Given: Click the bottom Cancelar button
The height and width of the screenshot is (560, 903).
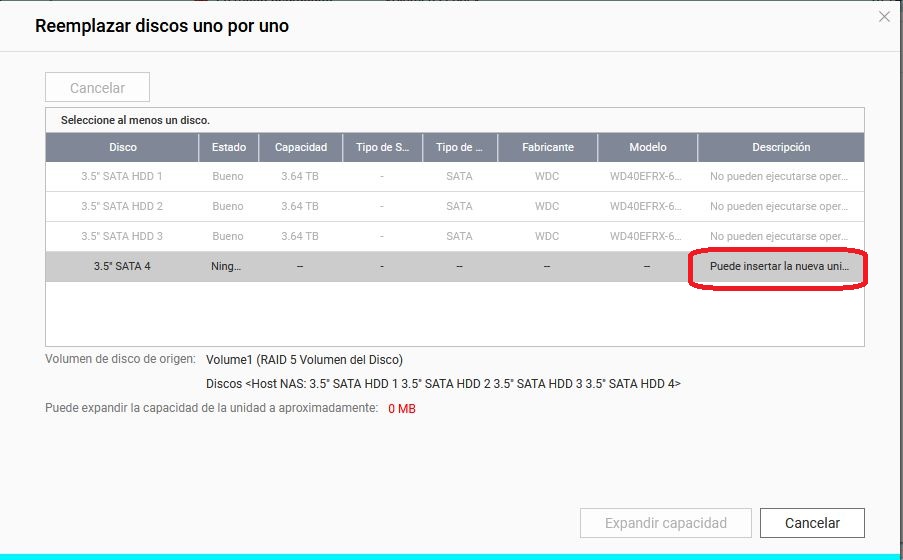Looking at the screenshot, I should [x=811, y=522].
